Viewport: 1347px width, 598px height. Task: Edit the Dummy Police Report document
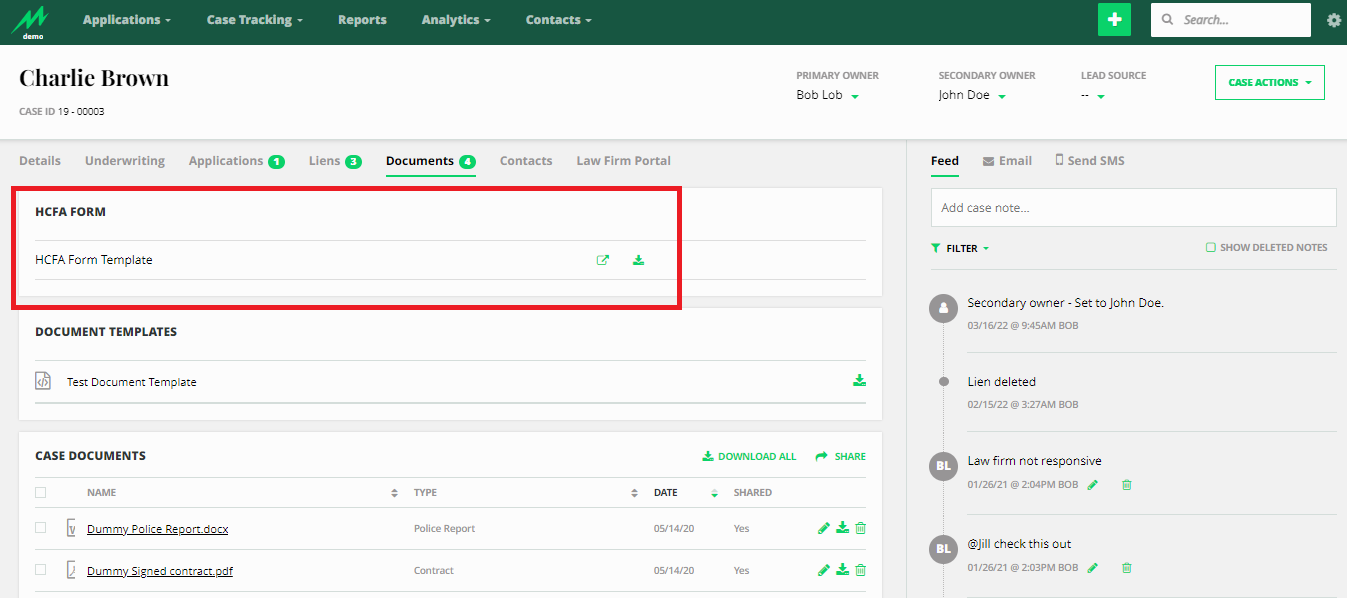(823, 528)
